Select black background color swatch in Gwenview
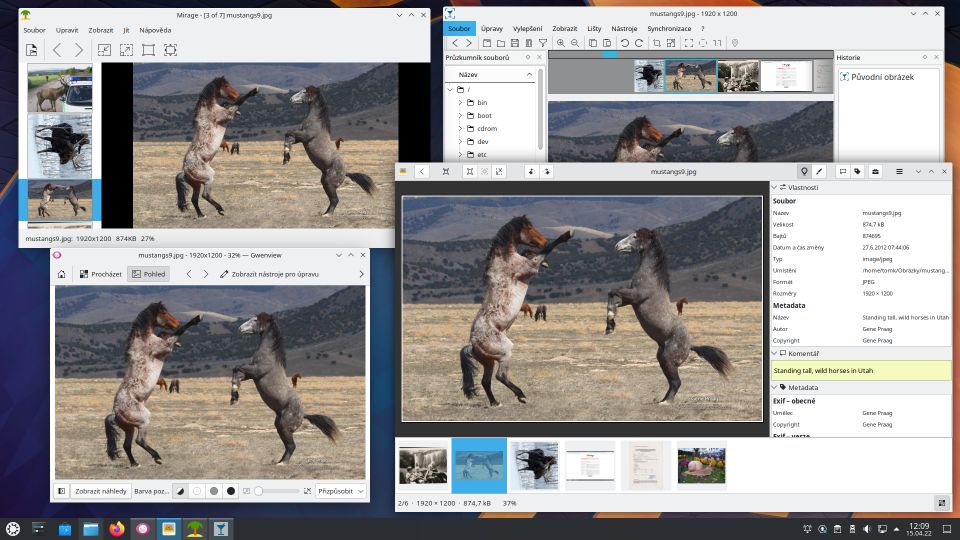 pyautogui.click(x=231, y=491)
